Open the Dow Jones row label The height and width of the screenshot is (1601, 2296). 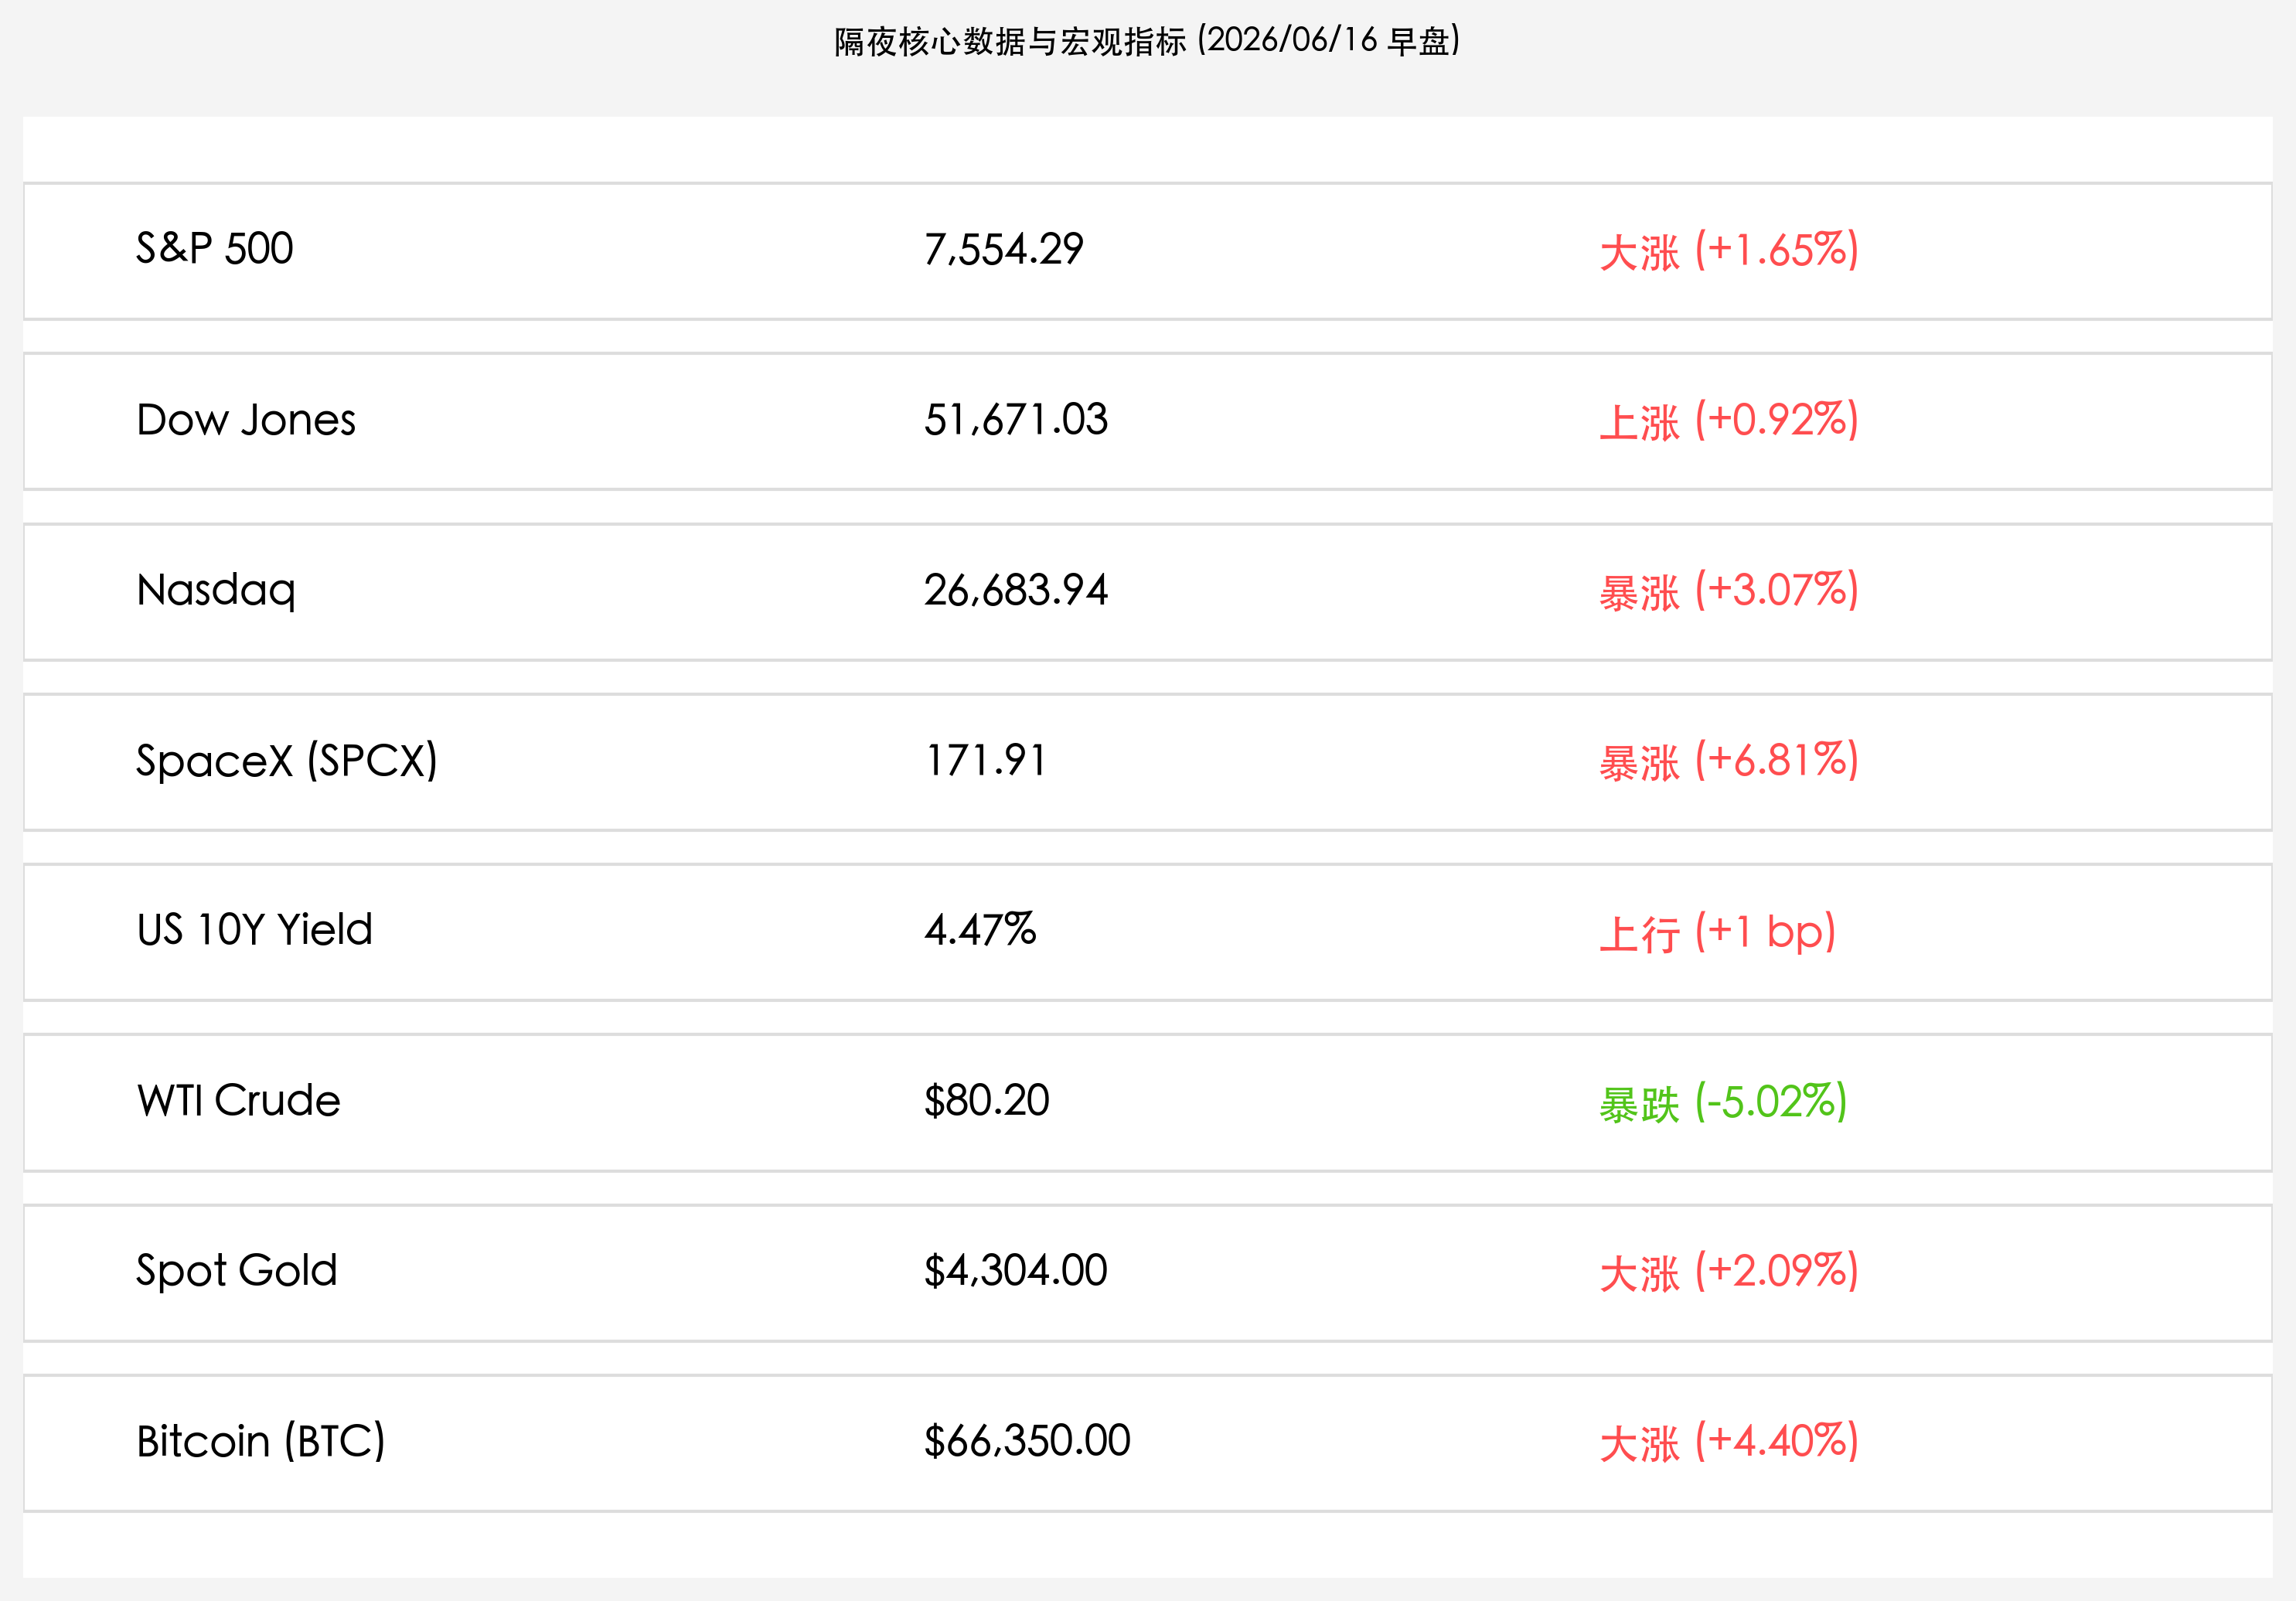point(246,420)
